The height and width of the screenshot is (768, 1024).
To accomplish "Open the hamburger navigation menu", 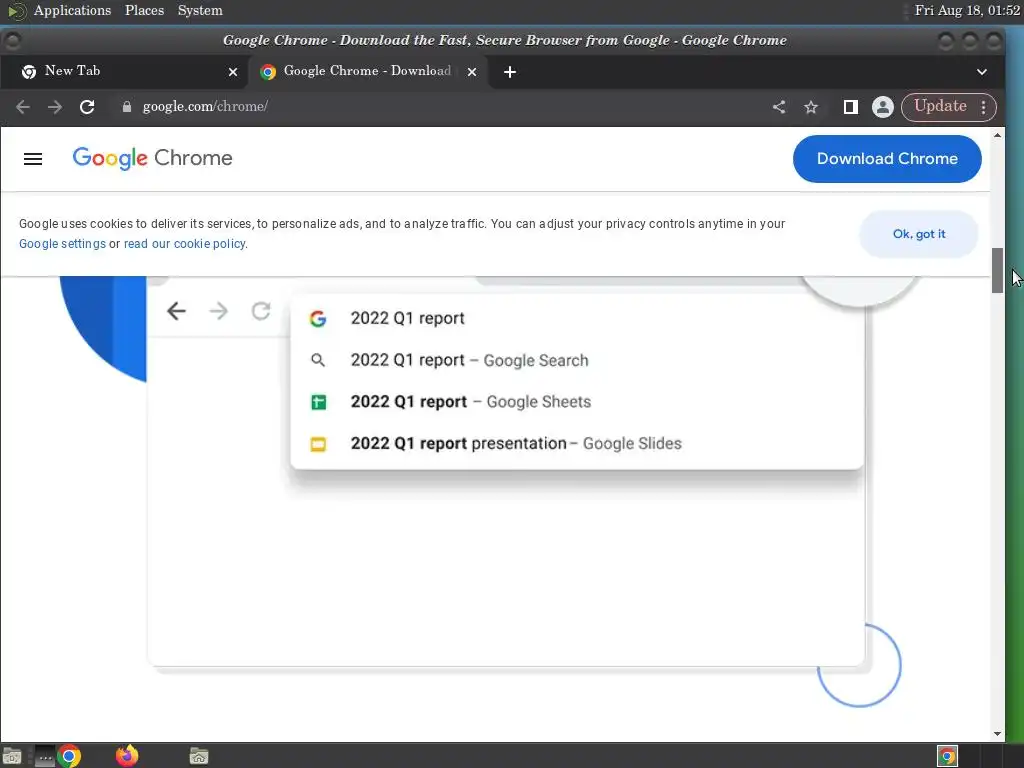I will [x=33, y=159].
